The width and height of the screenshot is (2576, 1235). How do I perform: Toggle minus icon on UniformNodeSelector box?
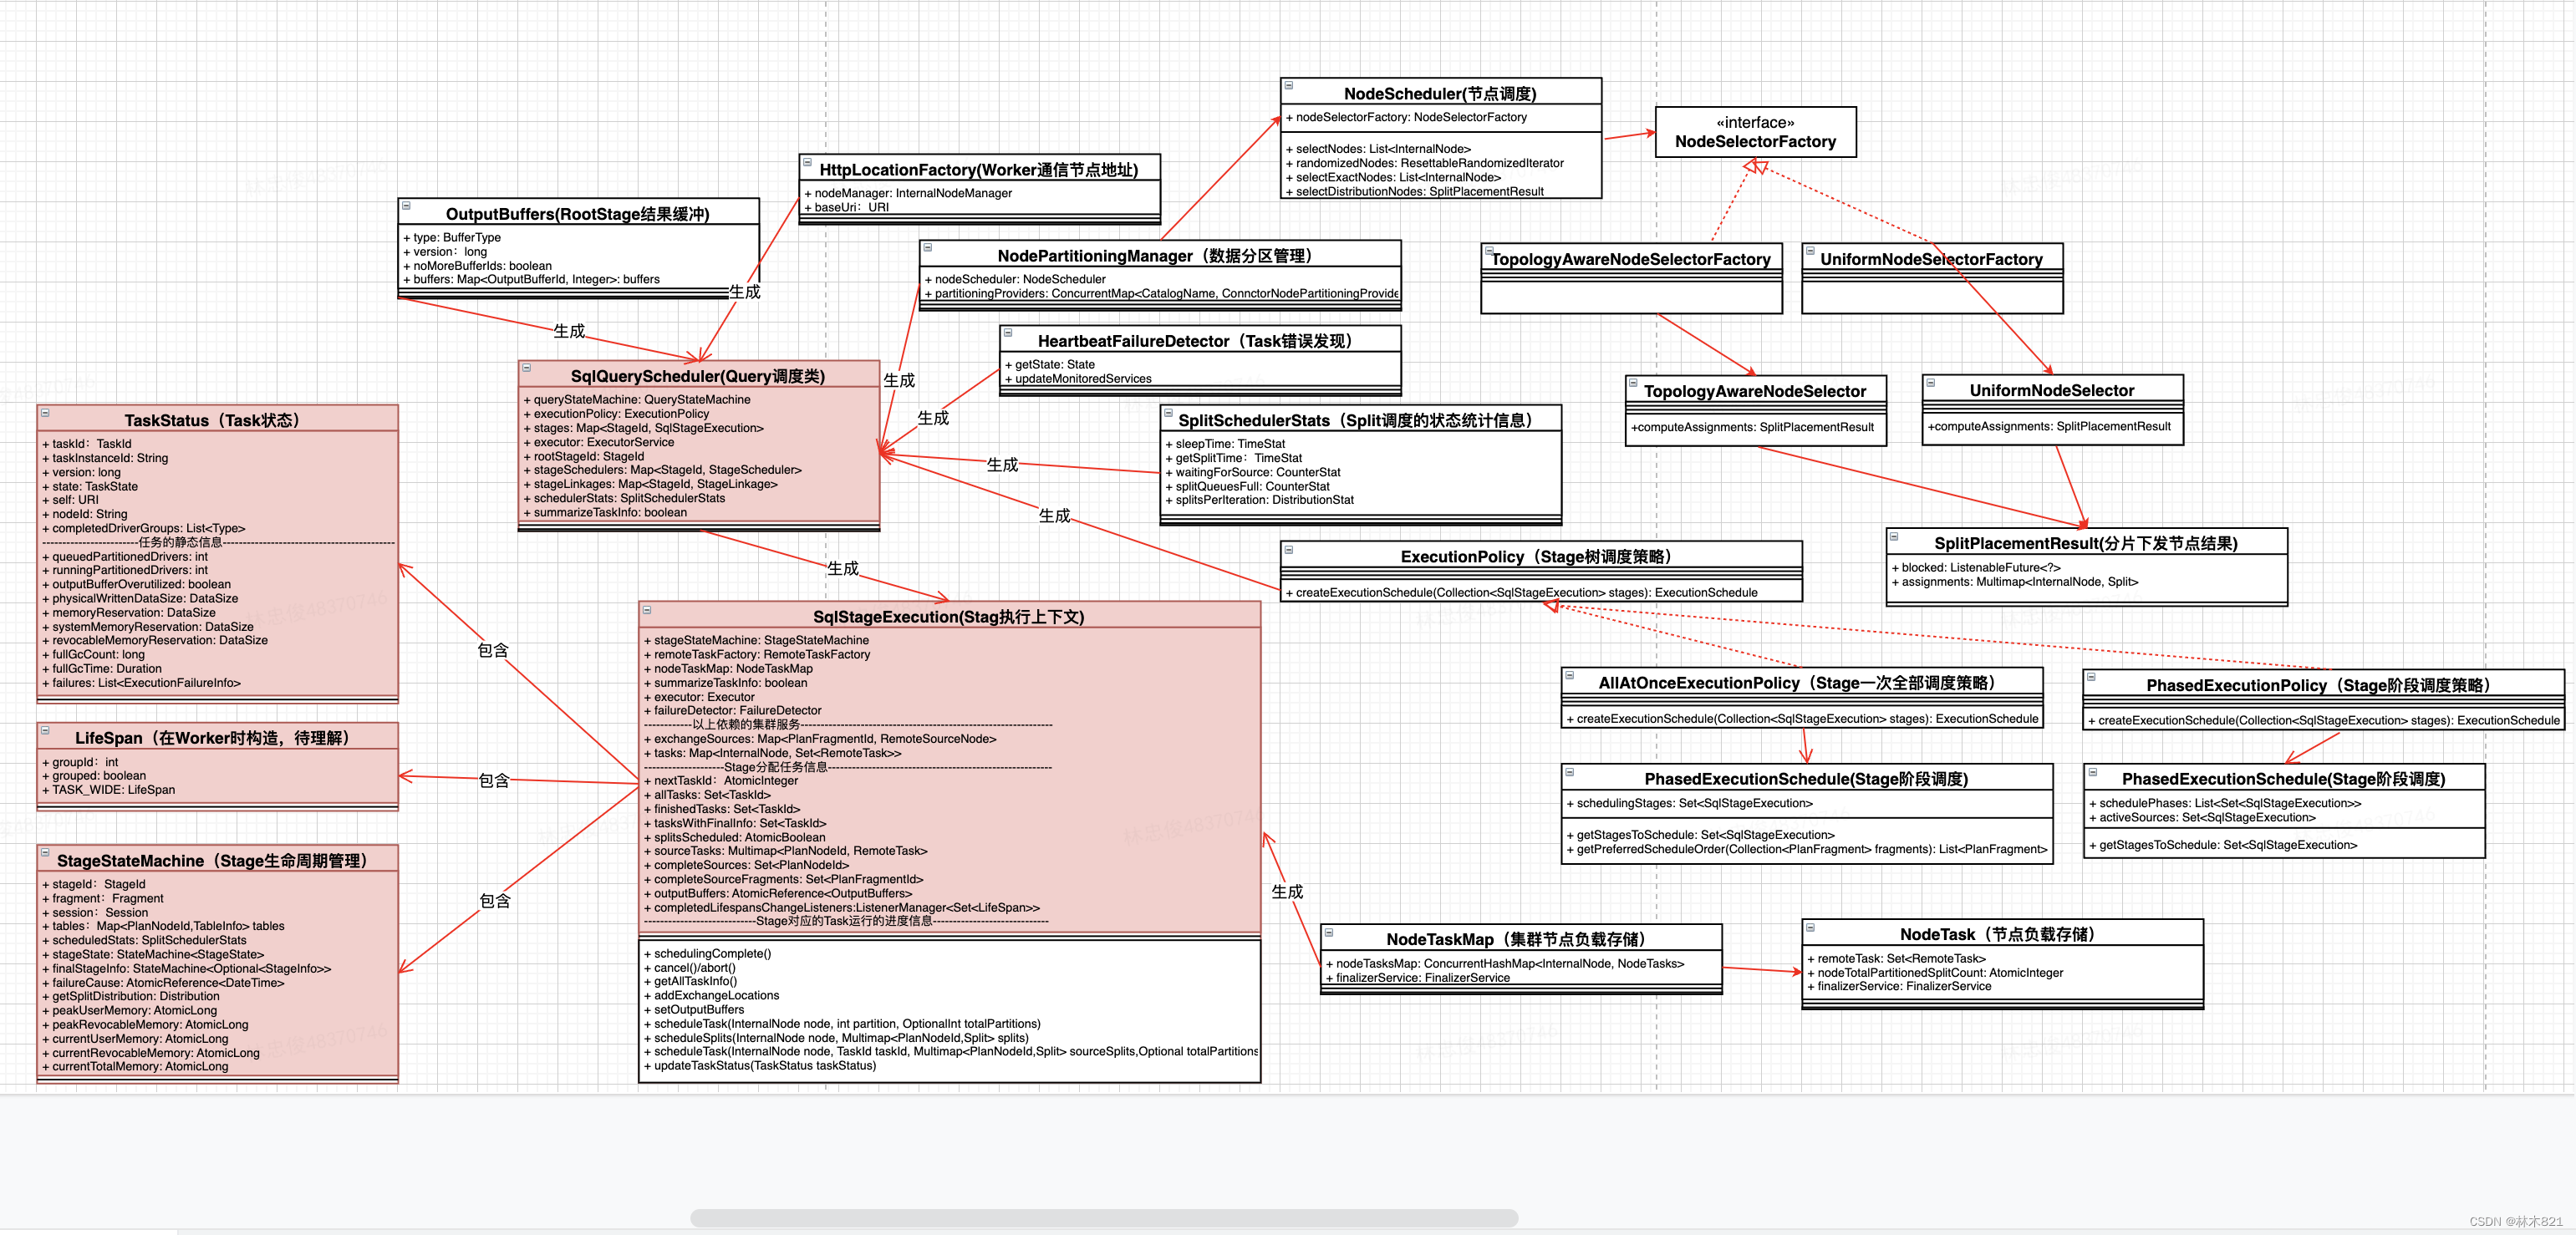pos(1930,383)
